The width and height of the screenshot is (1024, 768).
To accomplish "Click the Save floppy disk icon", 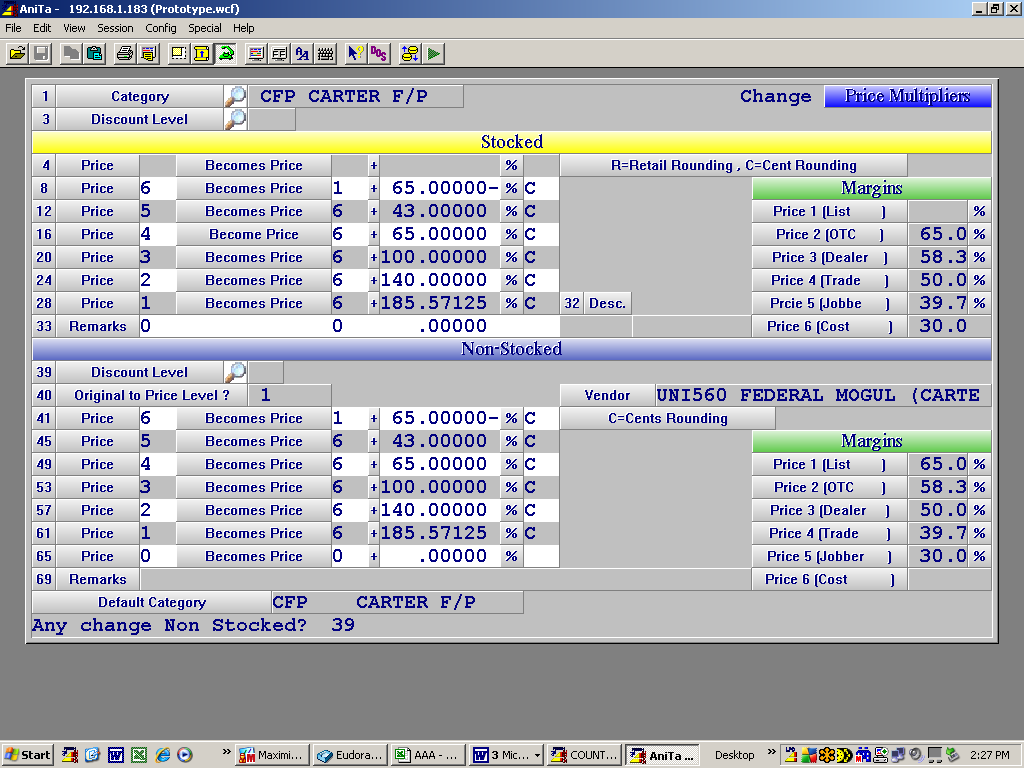I will click(x=41, y=54).
